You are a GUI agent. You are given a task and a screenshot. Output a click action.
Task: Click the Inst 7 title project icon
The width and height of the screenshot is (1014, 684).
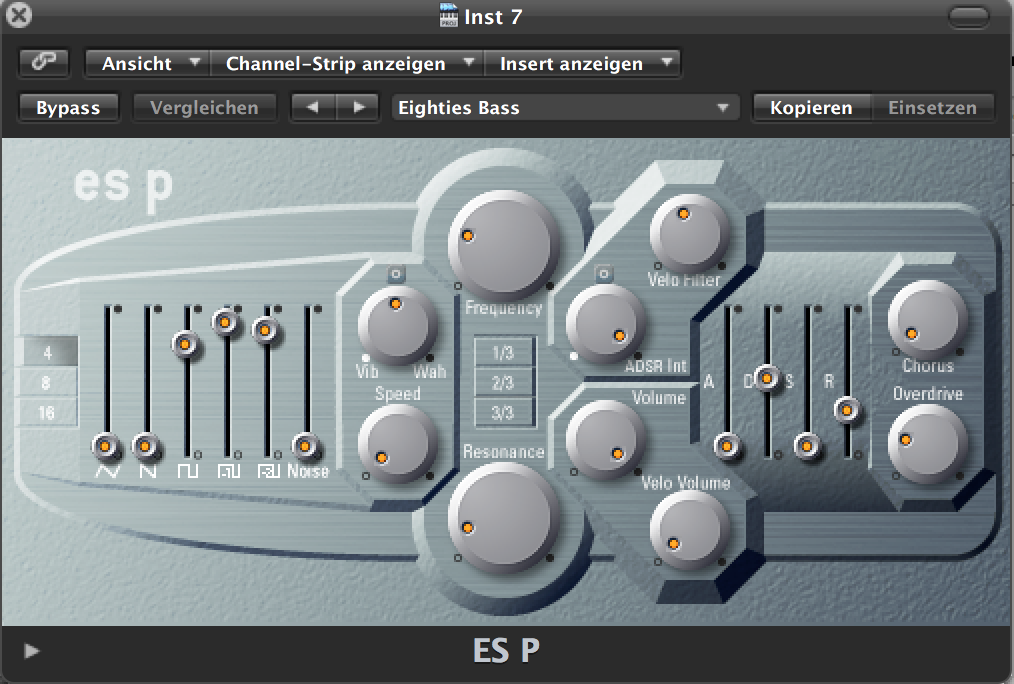[x=448, y=16]
